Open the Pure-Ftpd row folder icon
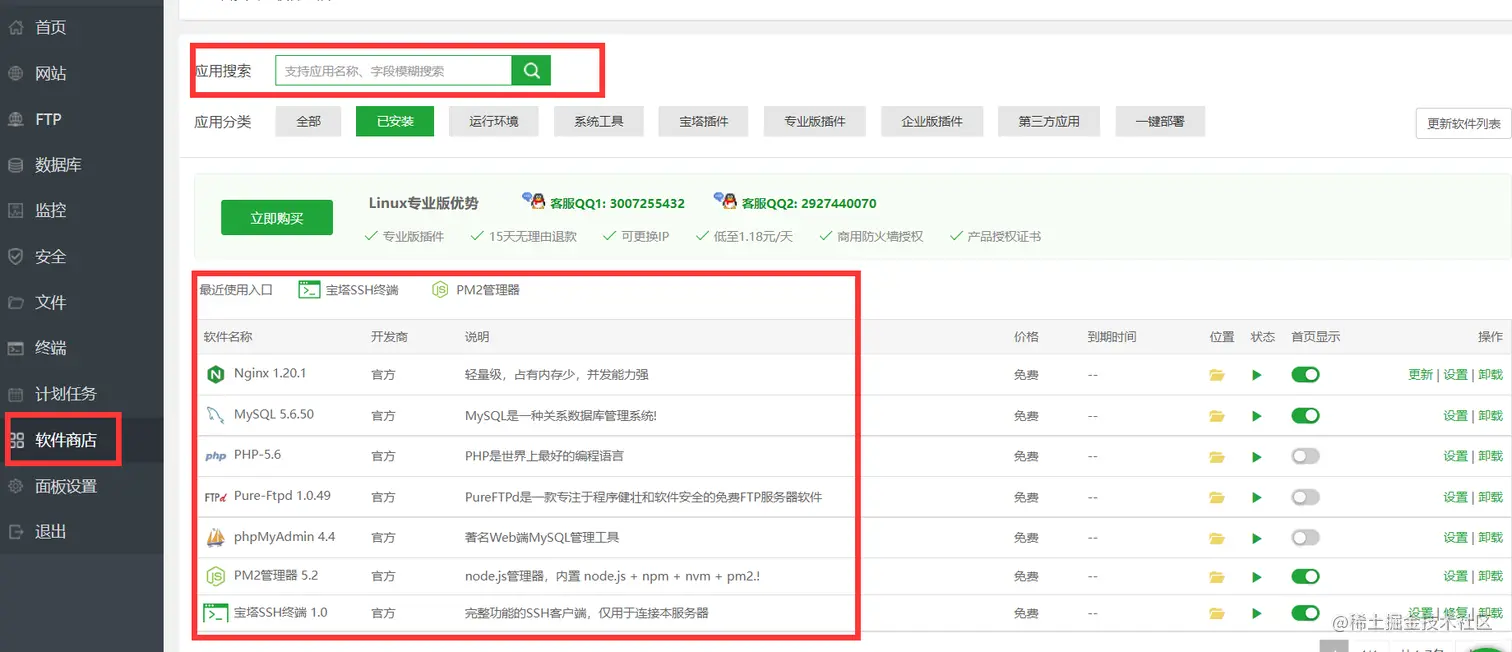The width and height of the screenshot is (1512, 652). point(1217,497)
